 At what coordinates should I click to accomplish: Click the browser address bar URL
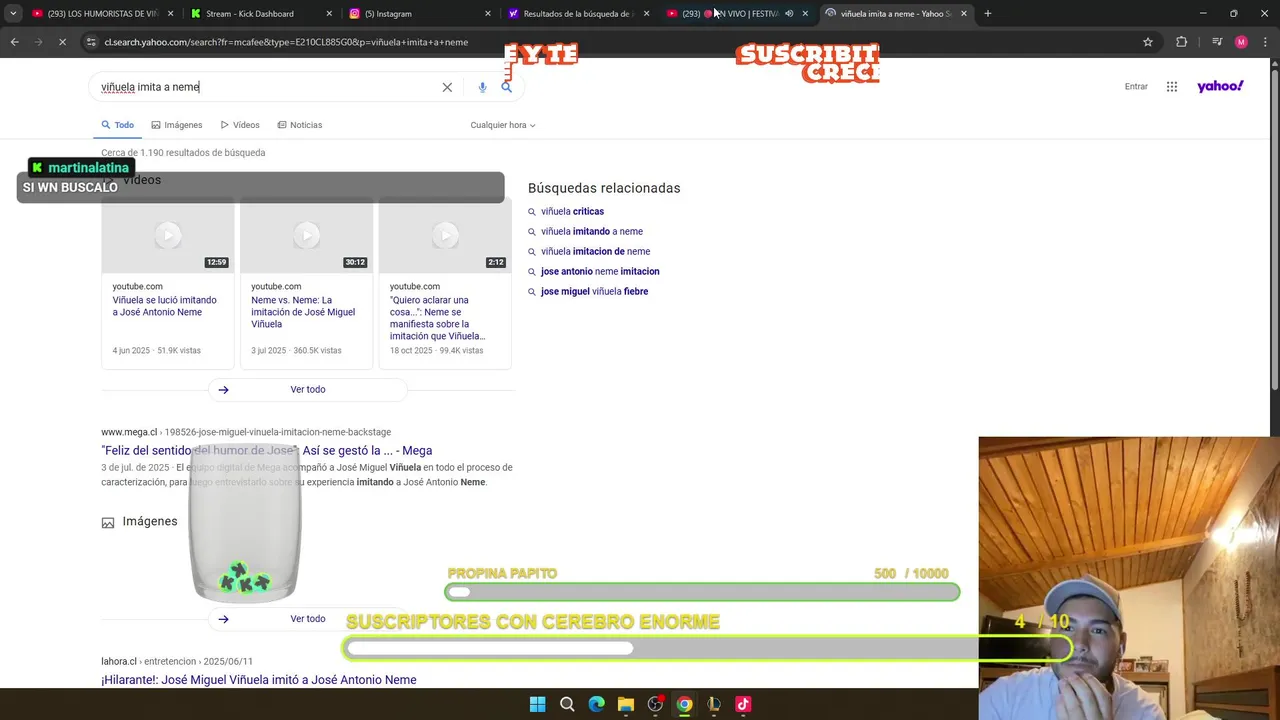[286, 42]
